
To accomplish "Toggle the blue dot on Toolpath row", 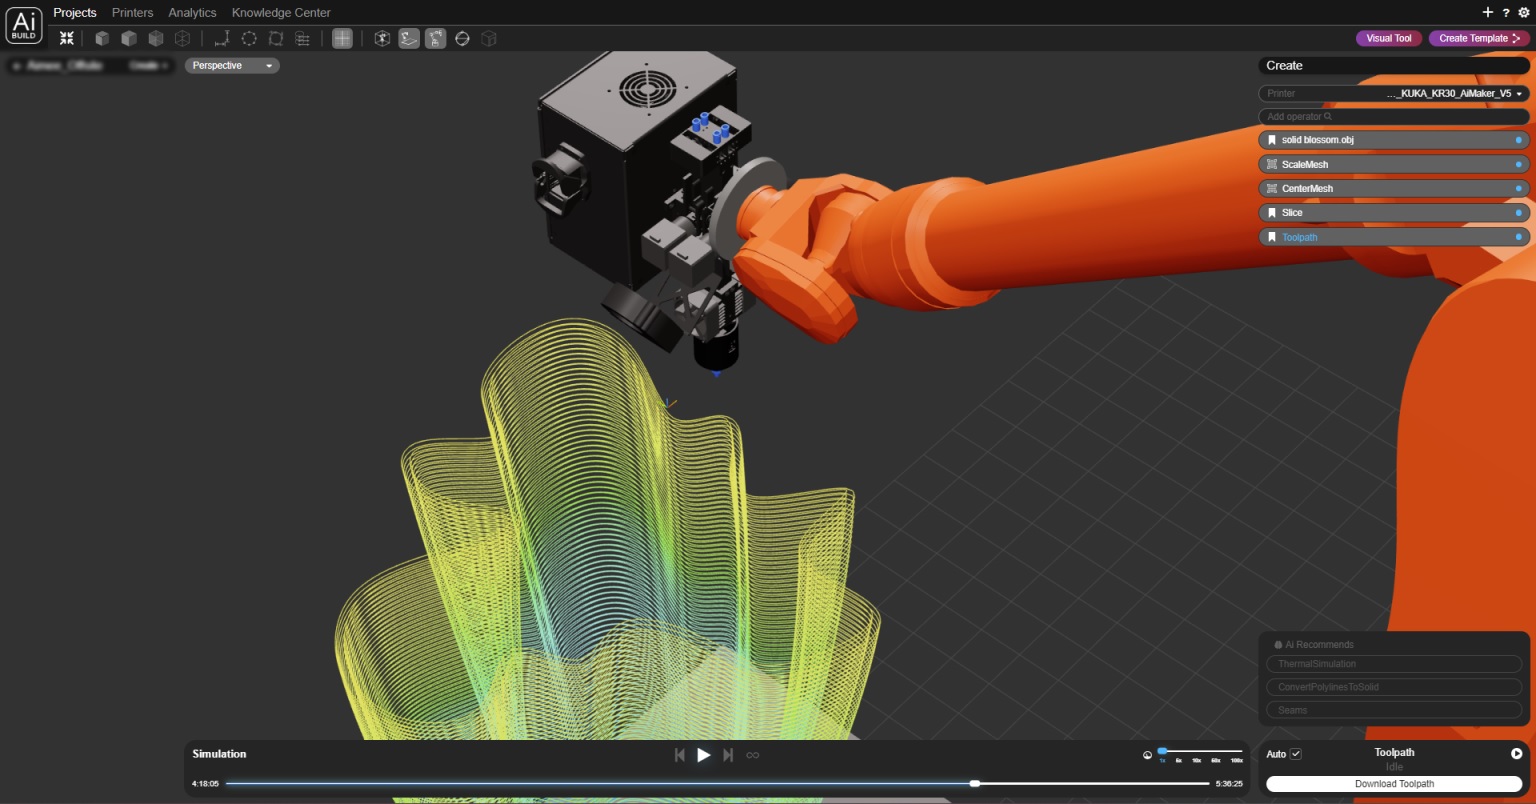I will (x=1519, y=237).
